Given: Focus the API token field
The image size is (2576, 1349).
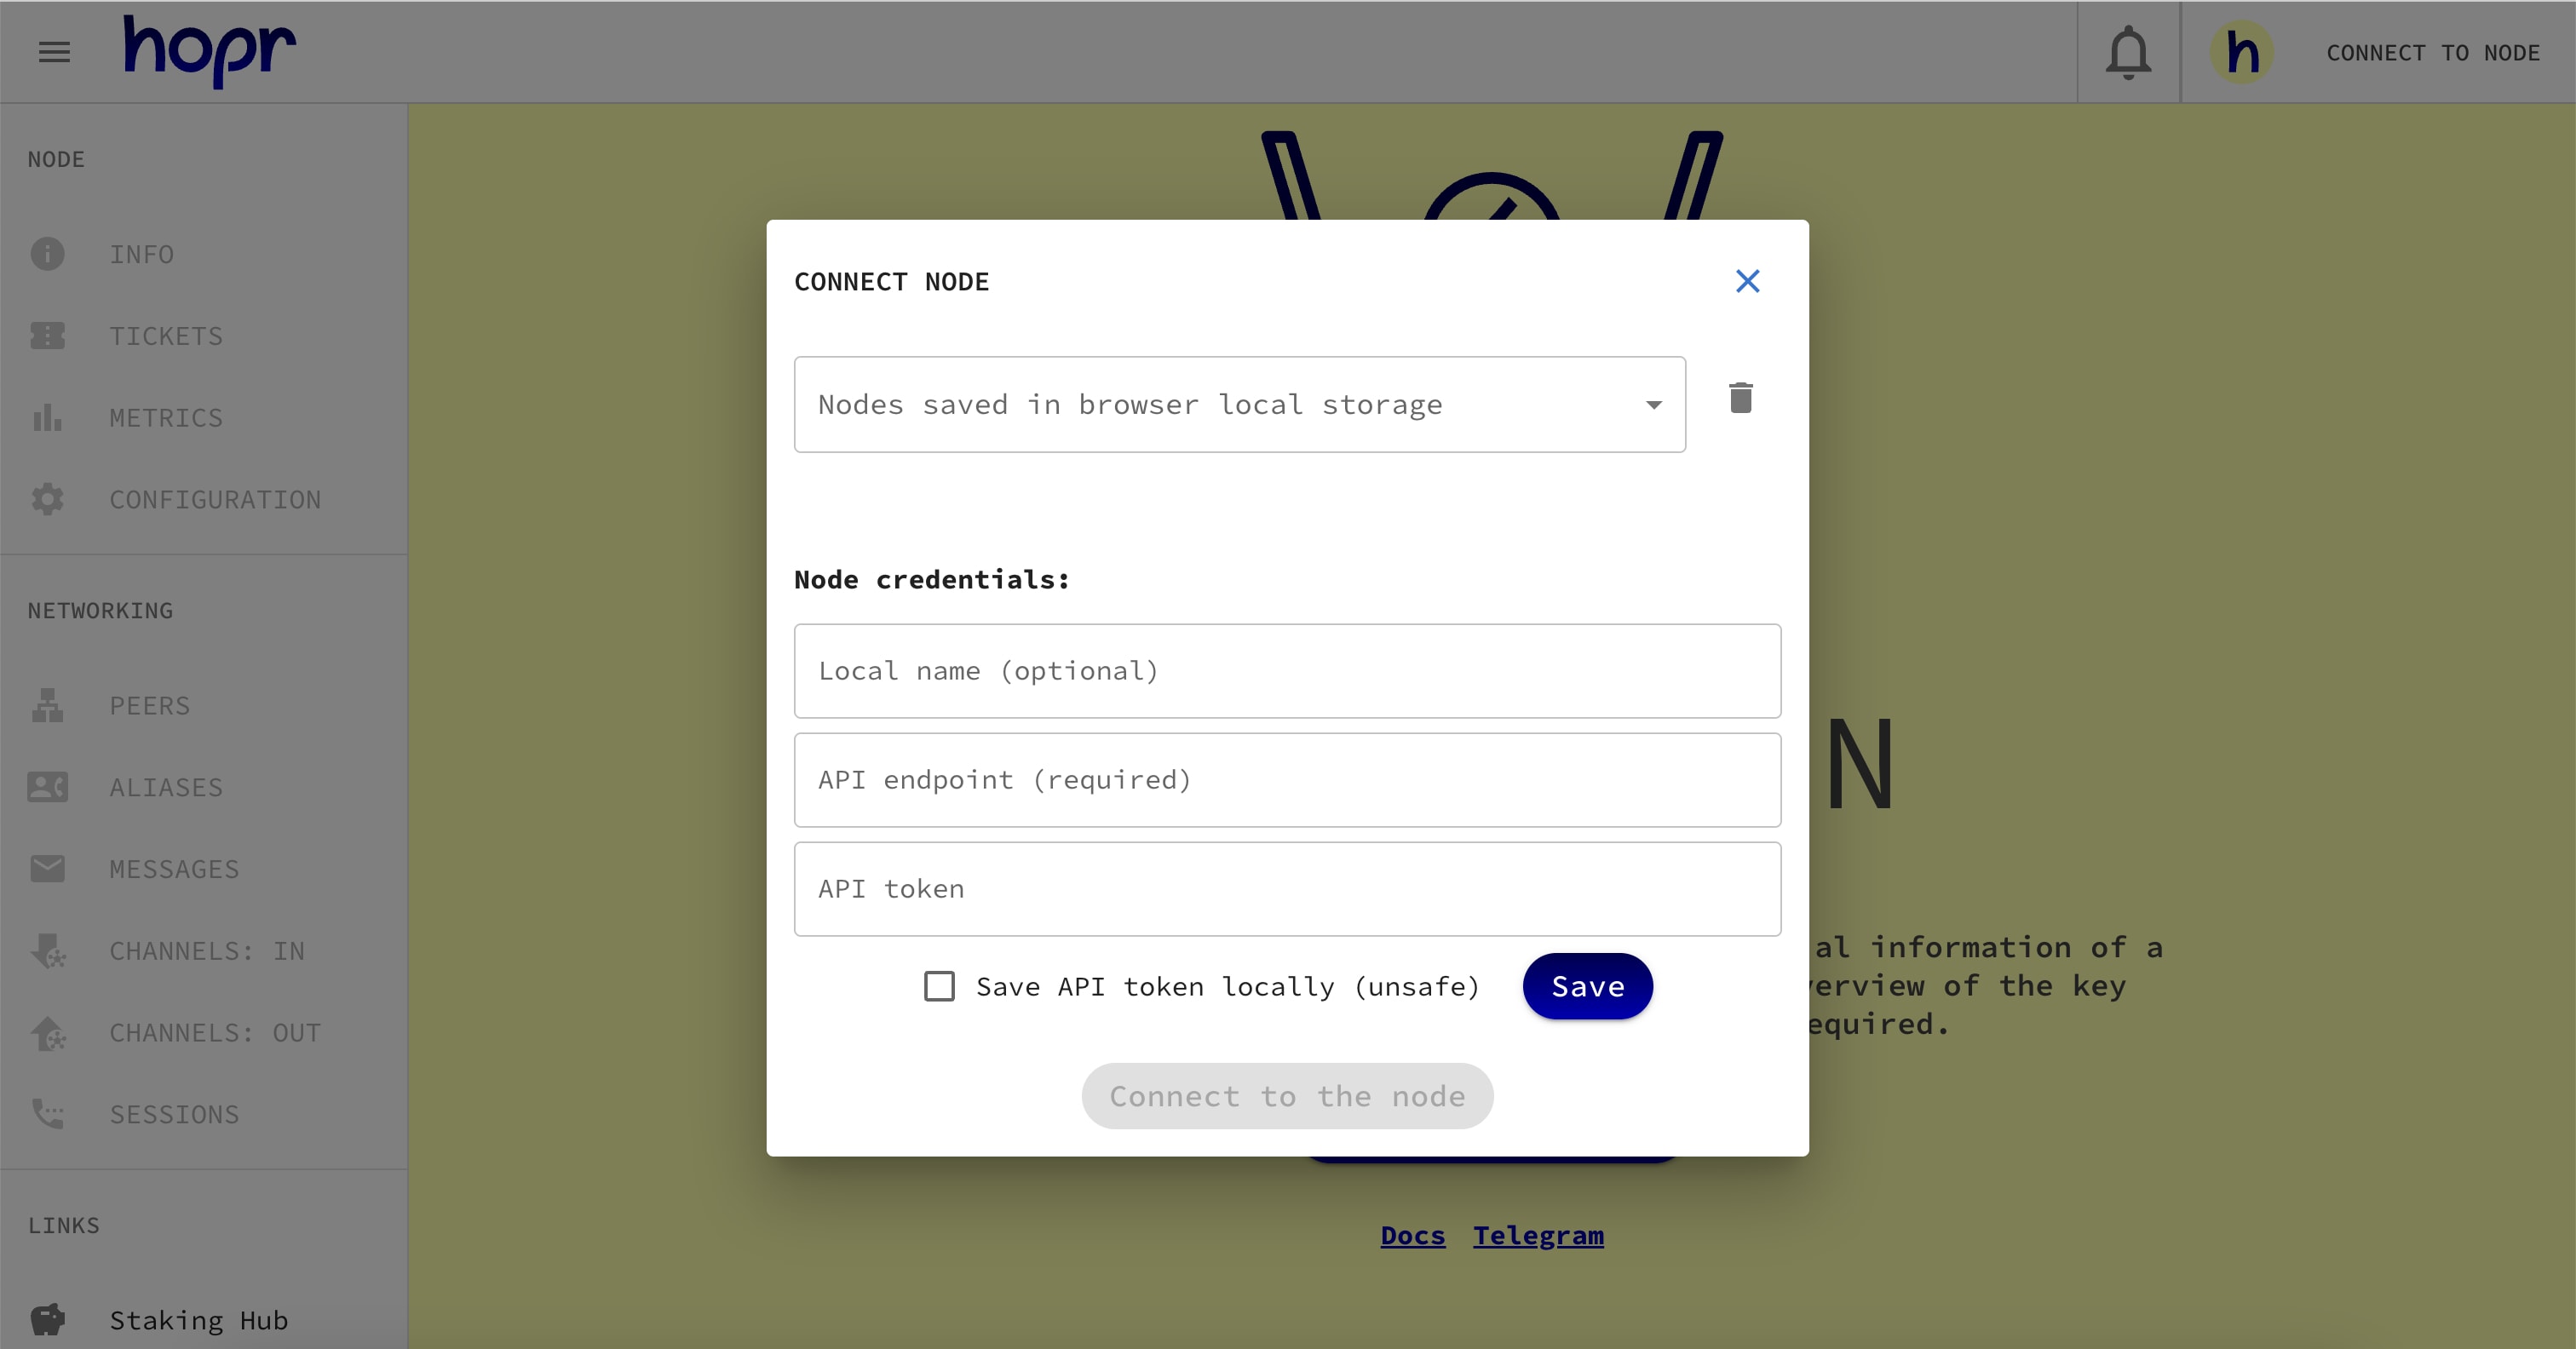Looking at the screenshot, I should point(1287,889).
